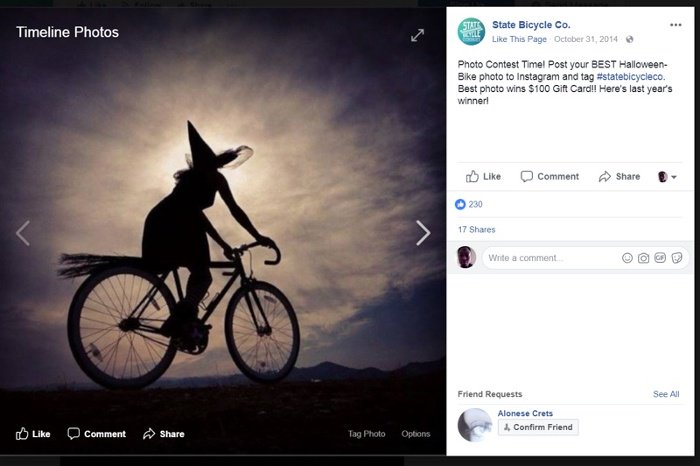Confirm Friend request from Alonese Crets

(538, 427)
